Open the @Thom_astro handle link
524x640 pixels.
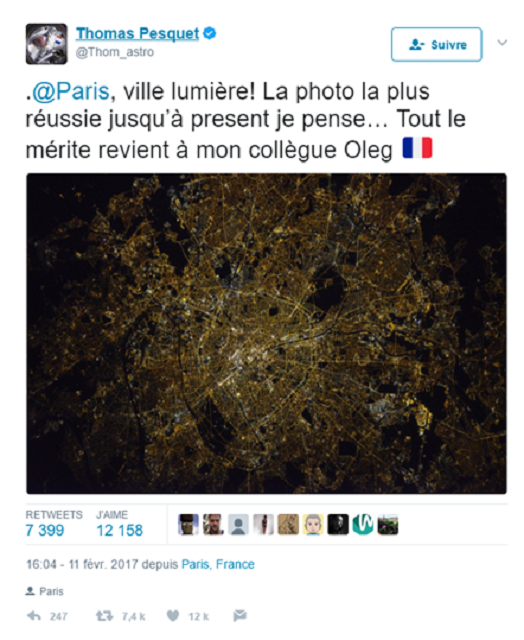pyautogui.click(x=115, y=52)
